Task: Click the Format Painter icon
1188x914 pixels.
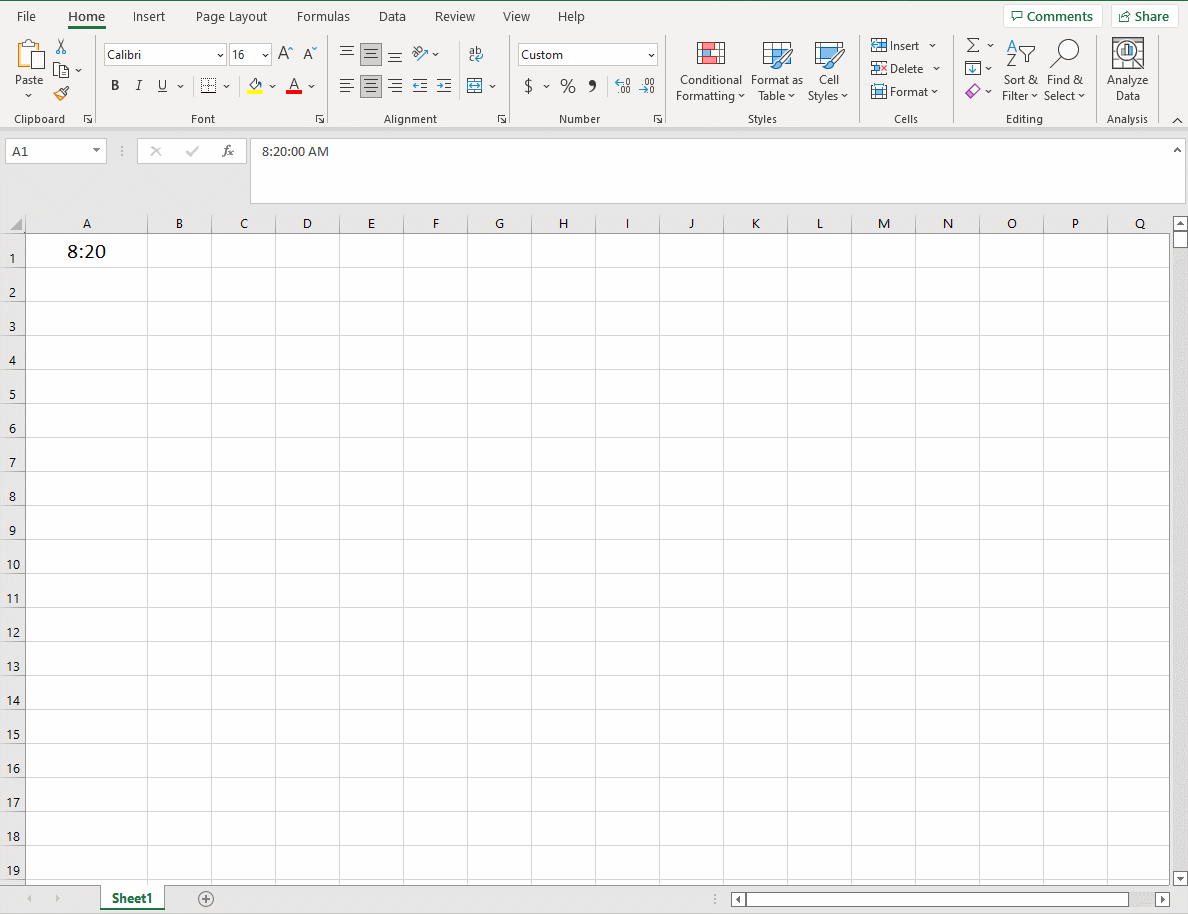Action: point(60,93)
